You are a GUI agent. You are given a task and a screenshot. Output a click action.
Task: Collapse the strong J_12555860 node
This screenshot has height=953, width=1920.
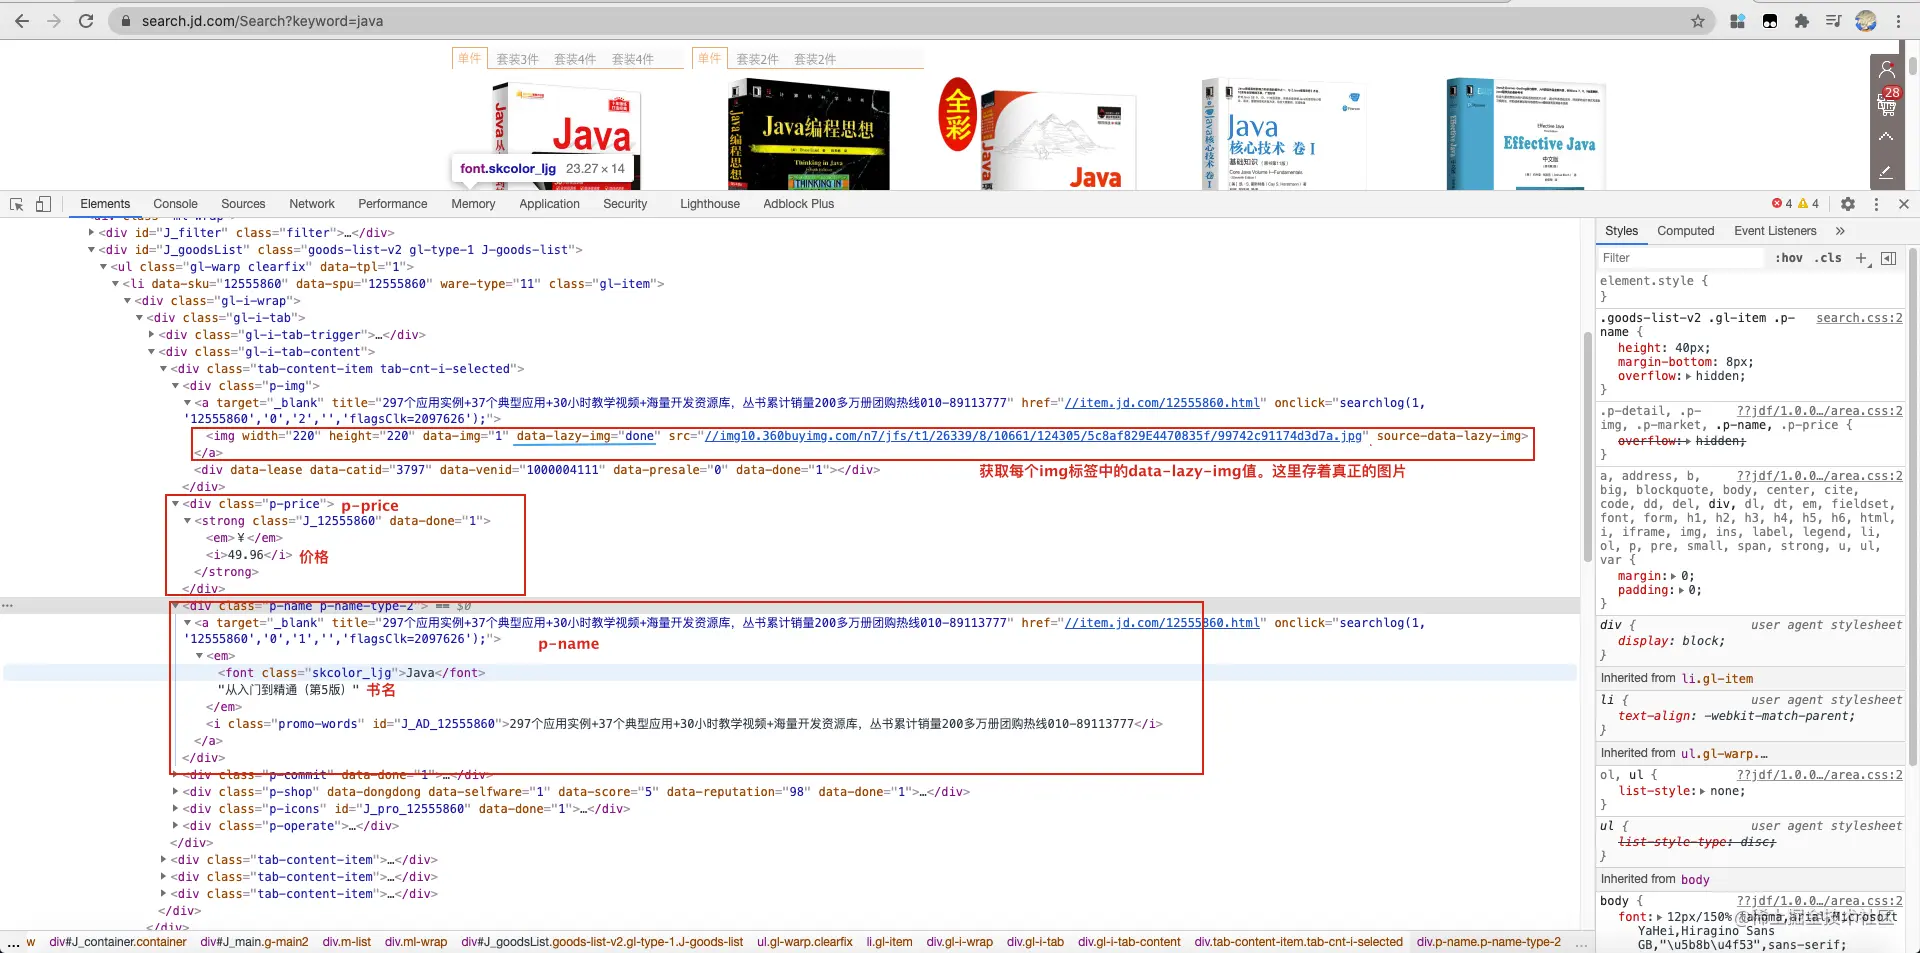(x=187, y=521)
